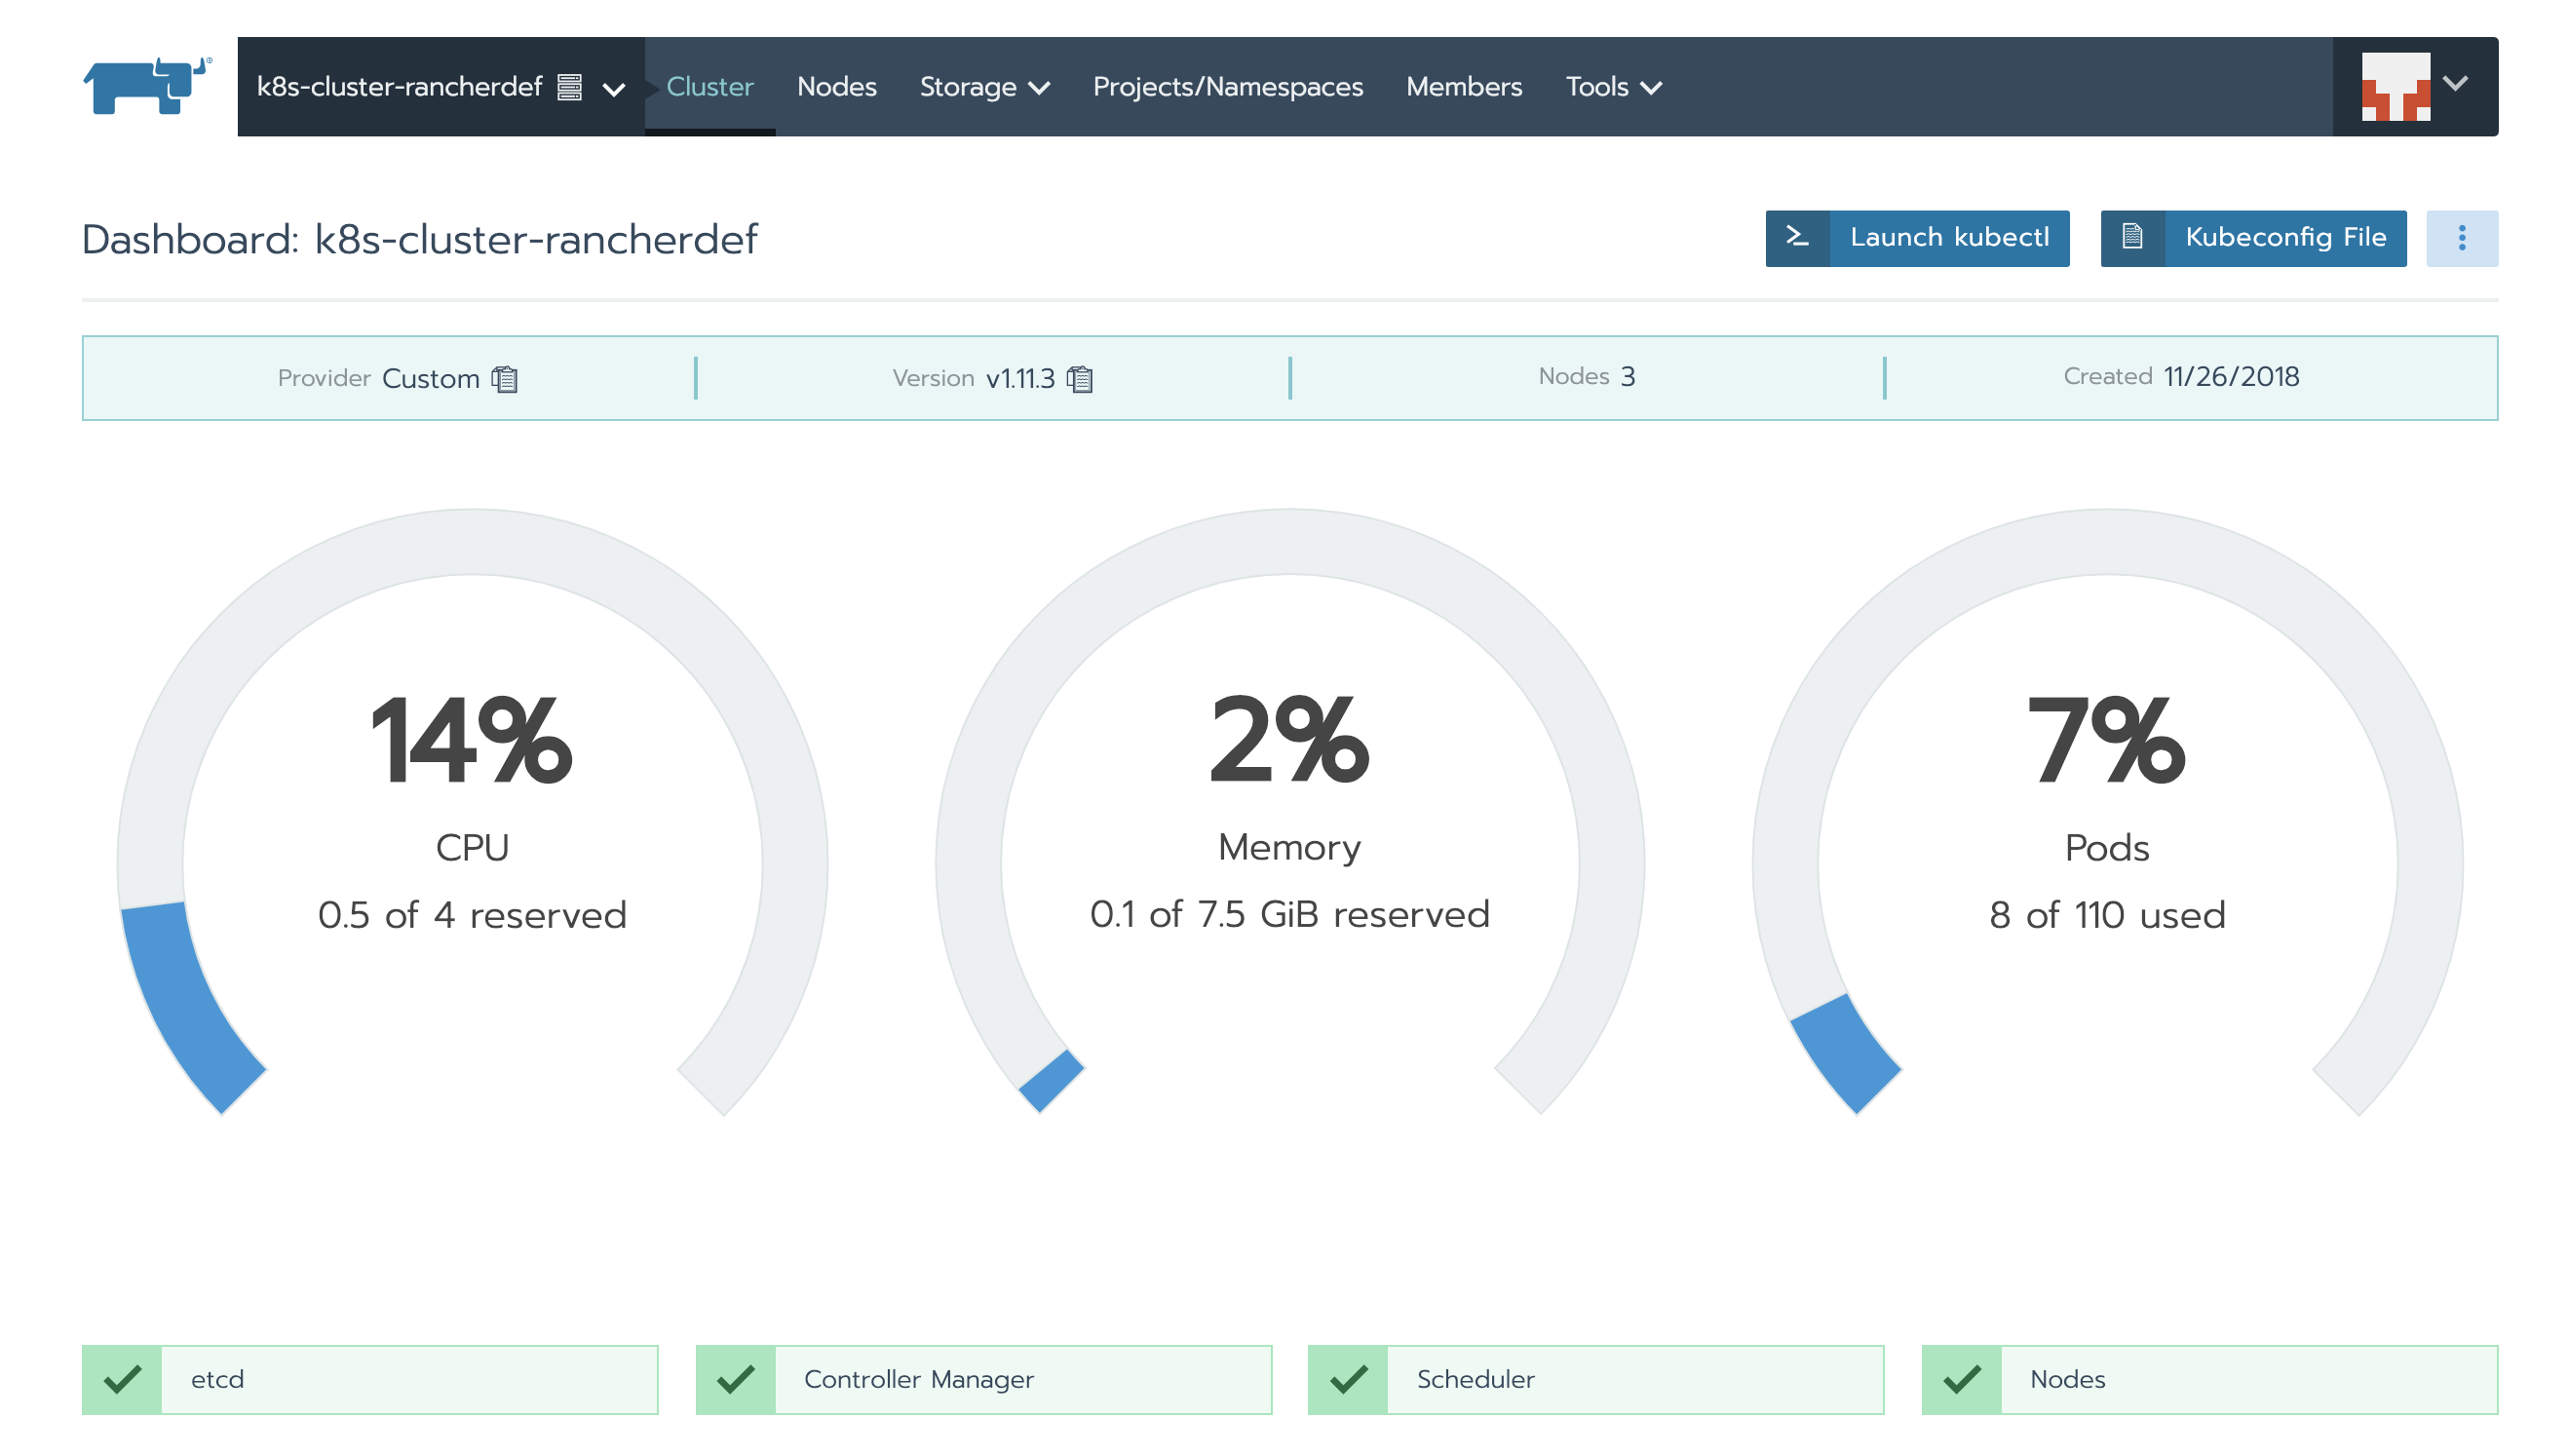
Task: Click the Controller Manager status checkmark
Action: 735,1378
